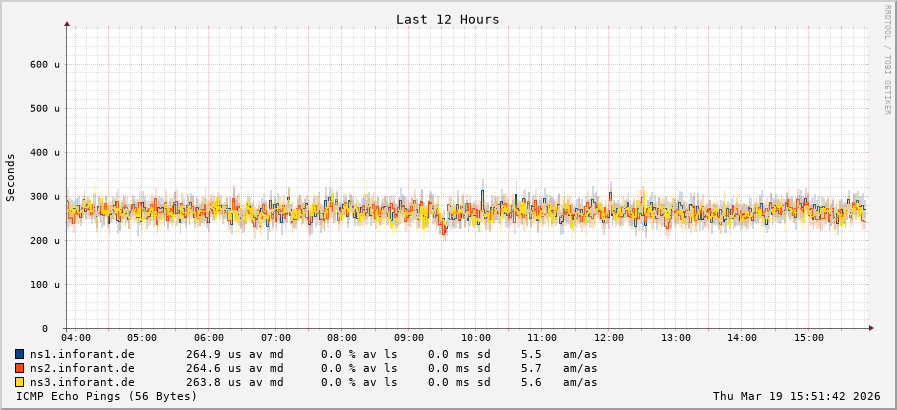Screen dimensions: 897x410
Task: Click the 10:00 time axis label
Action: click(475, 338)
